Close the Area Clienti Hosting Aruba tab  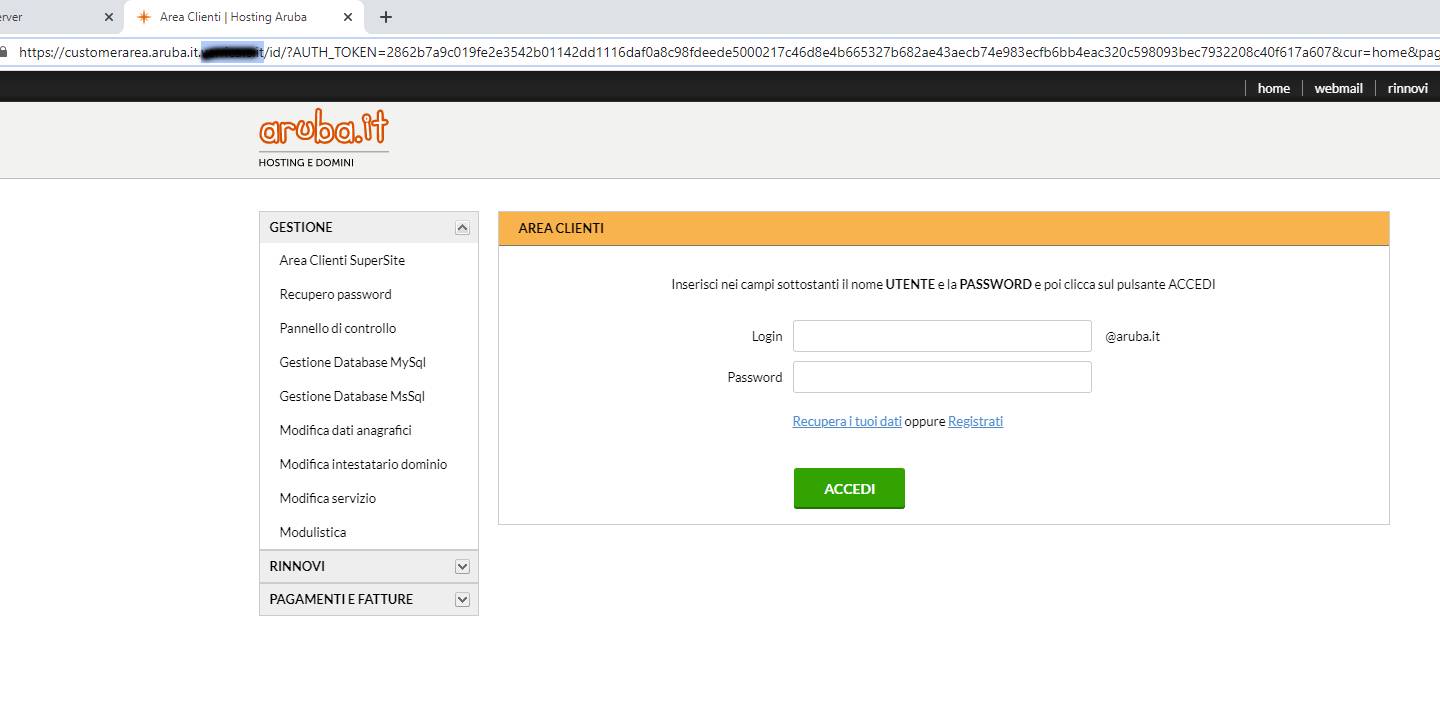point(348,17)
